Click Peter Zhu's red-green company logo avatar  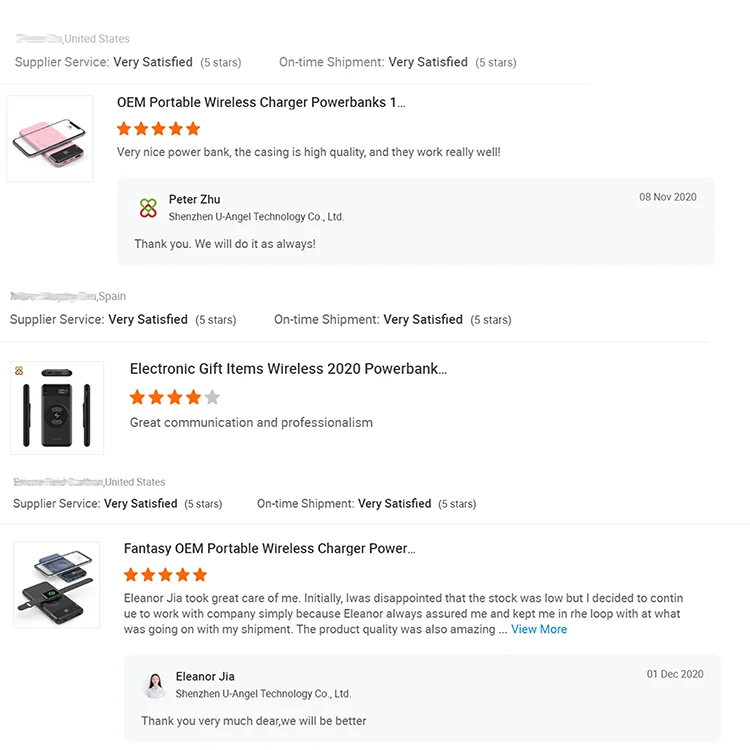click(x=148, y=208)
